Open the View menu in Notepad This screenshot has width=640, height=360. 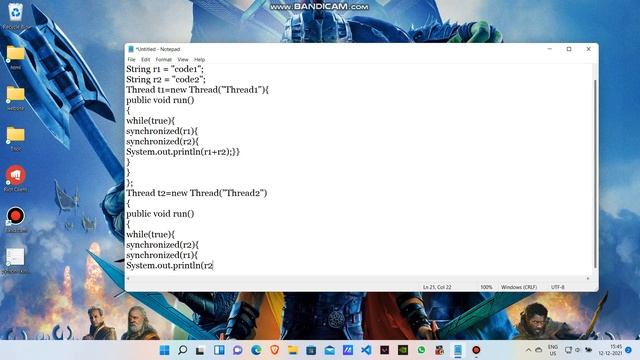point(183,60)
